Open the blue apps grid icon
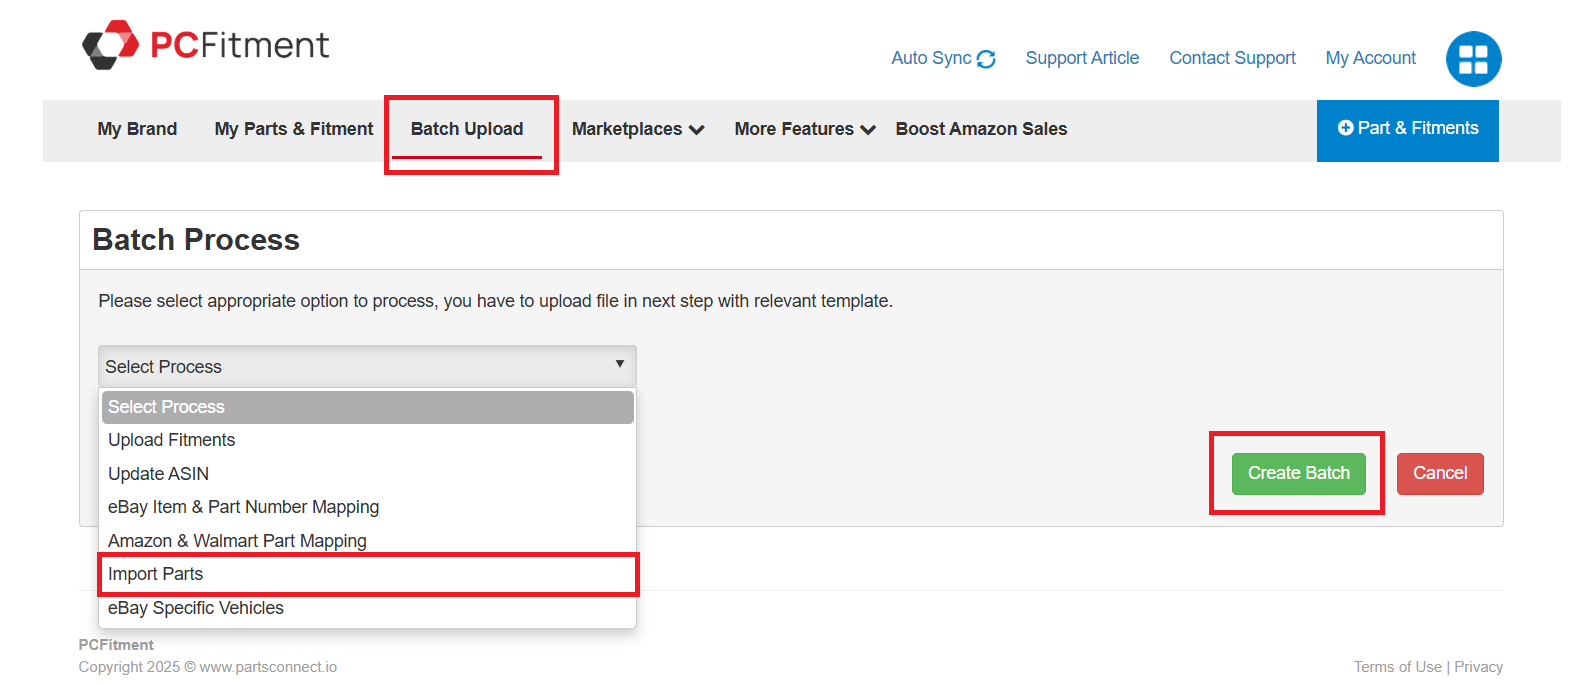This screenshot has height=686, width=1596. 1473,59
